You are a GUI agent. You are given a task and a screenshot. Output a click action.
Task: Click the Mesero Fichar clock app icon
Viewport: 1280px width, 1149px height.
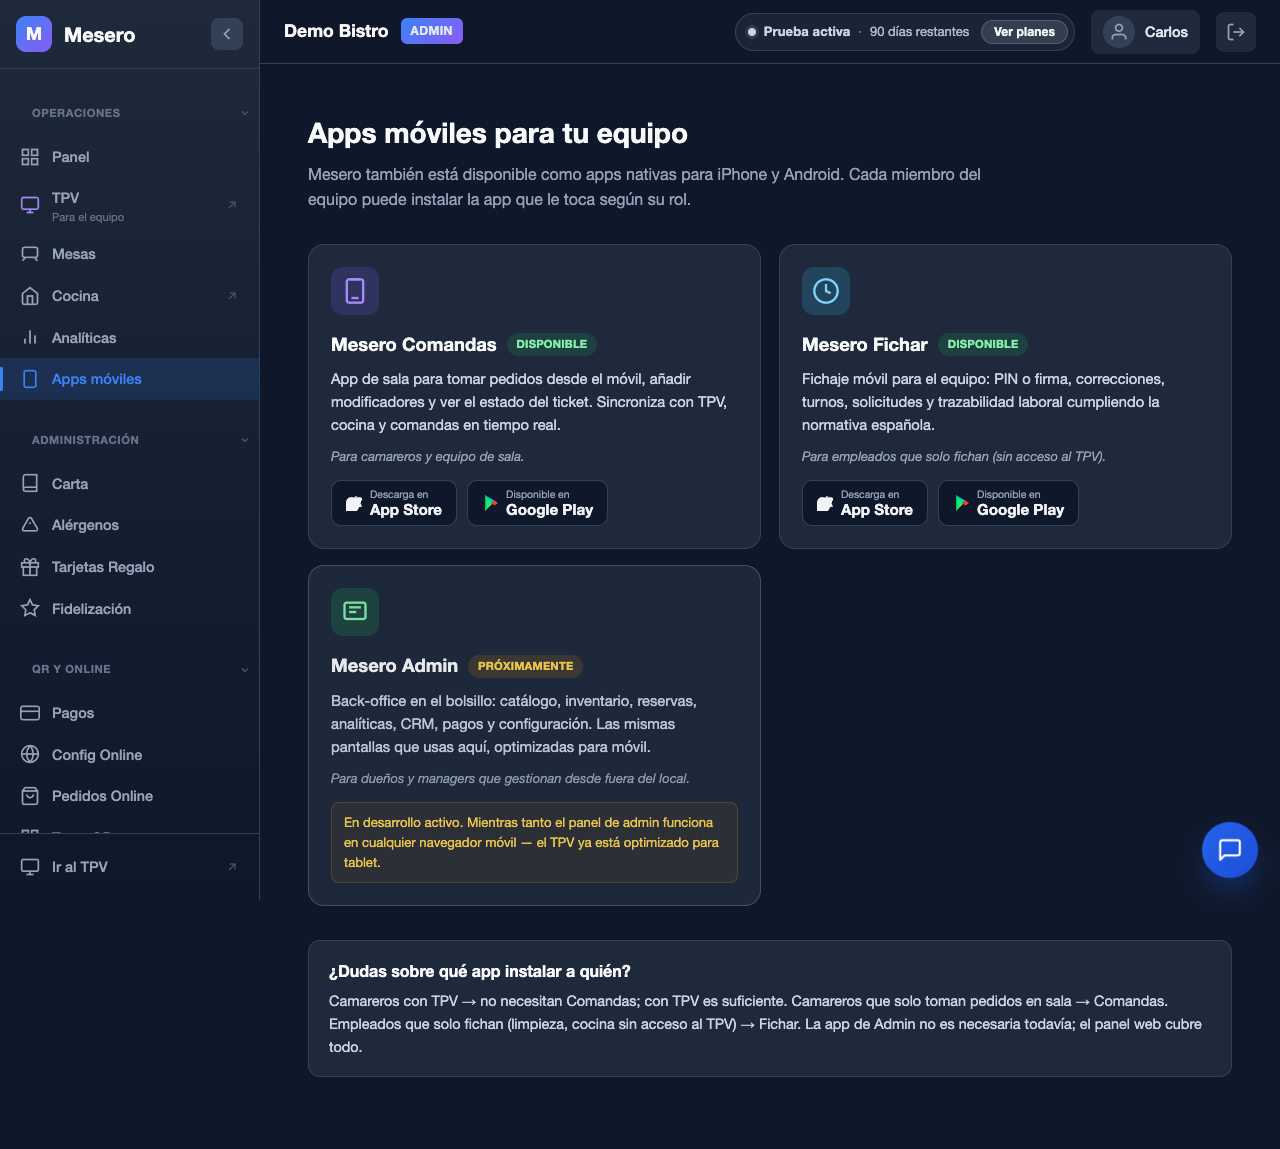tap(826, 291)
